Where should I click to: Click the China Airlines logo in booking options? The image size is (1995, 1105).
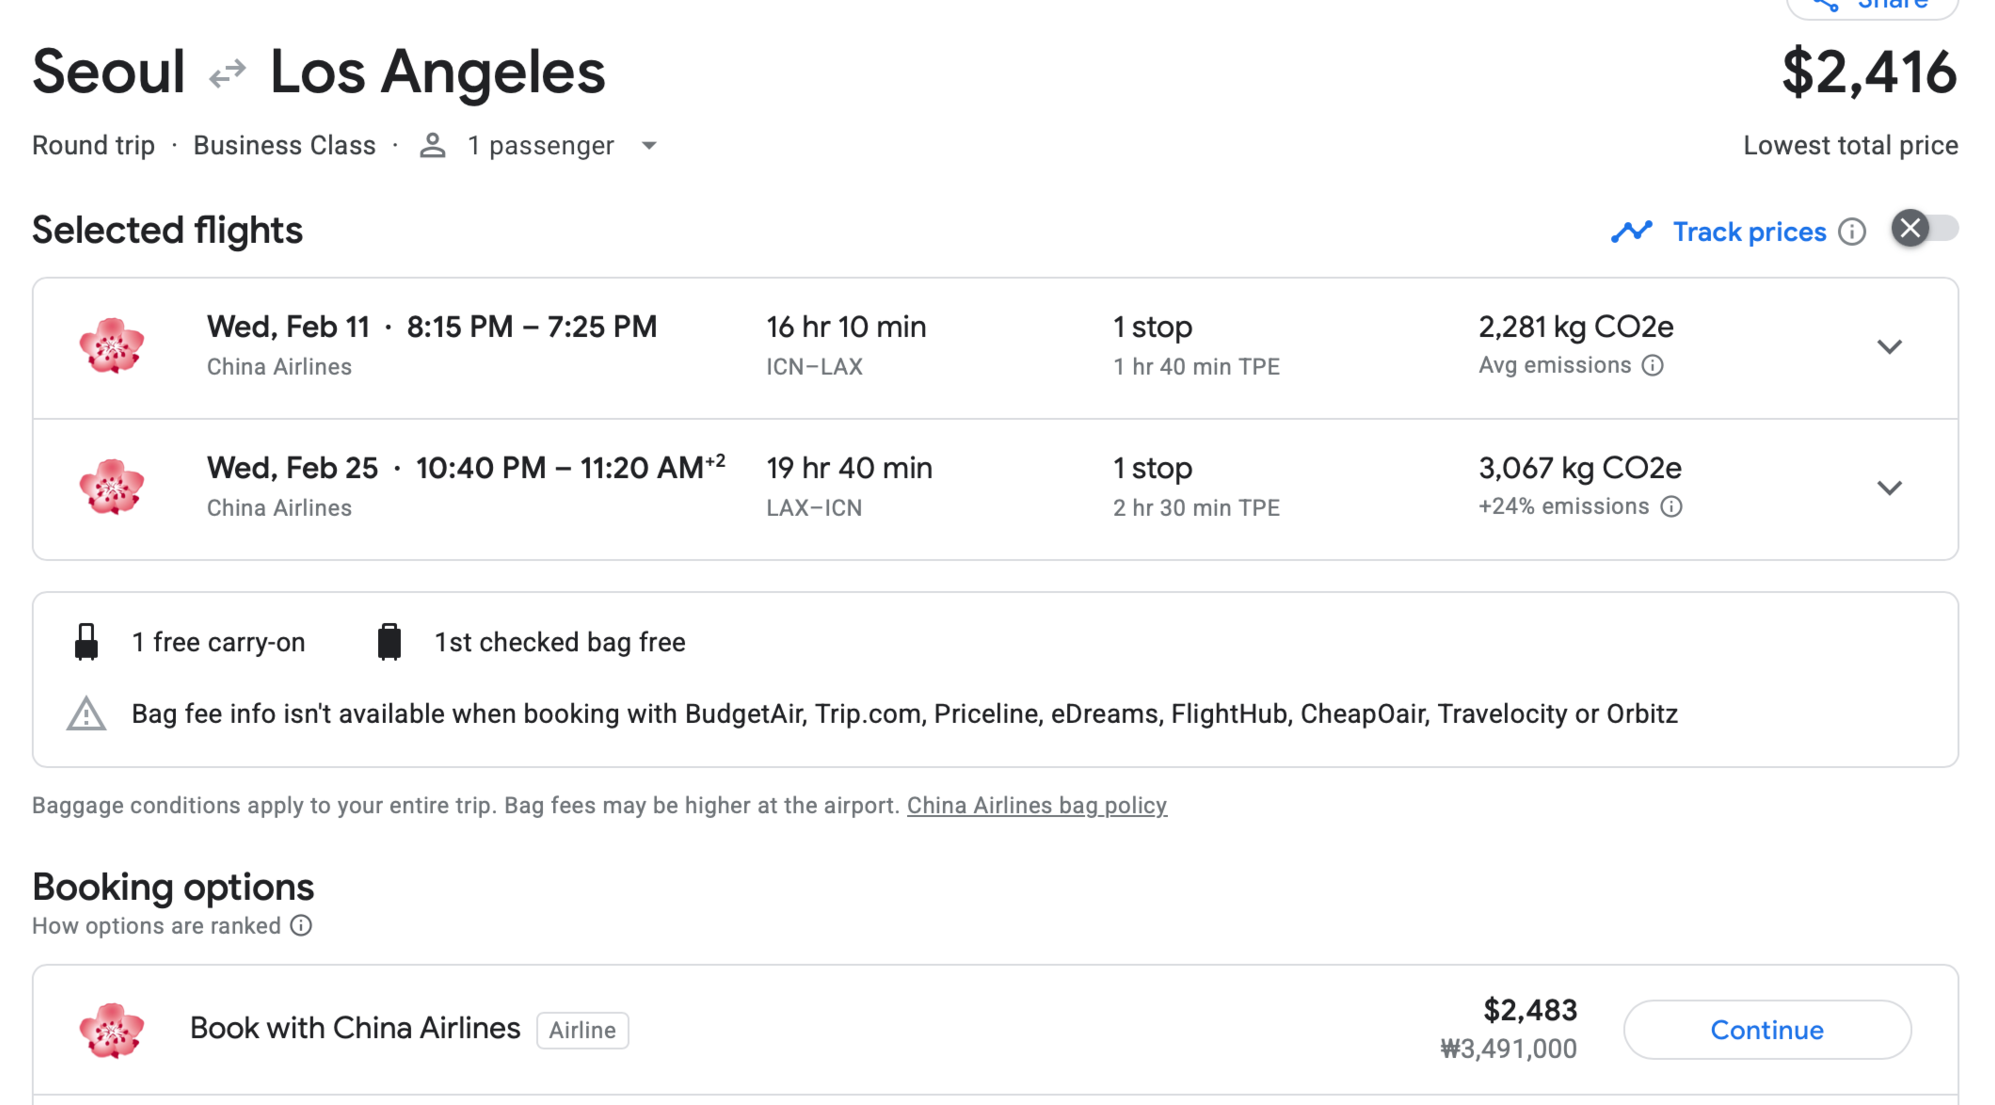click(112, 1028)
